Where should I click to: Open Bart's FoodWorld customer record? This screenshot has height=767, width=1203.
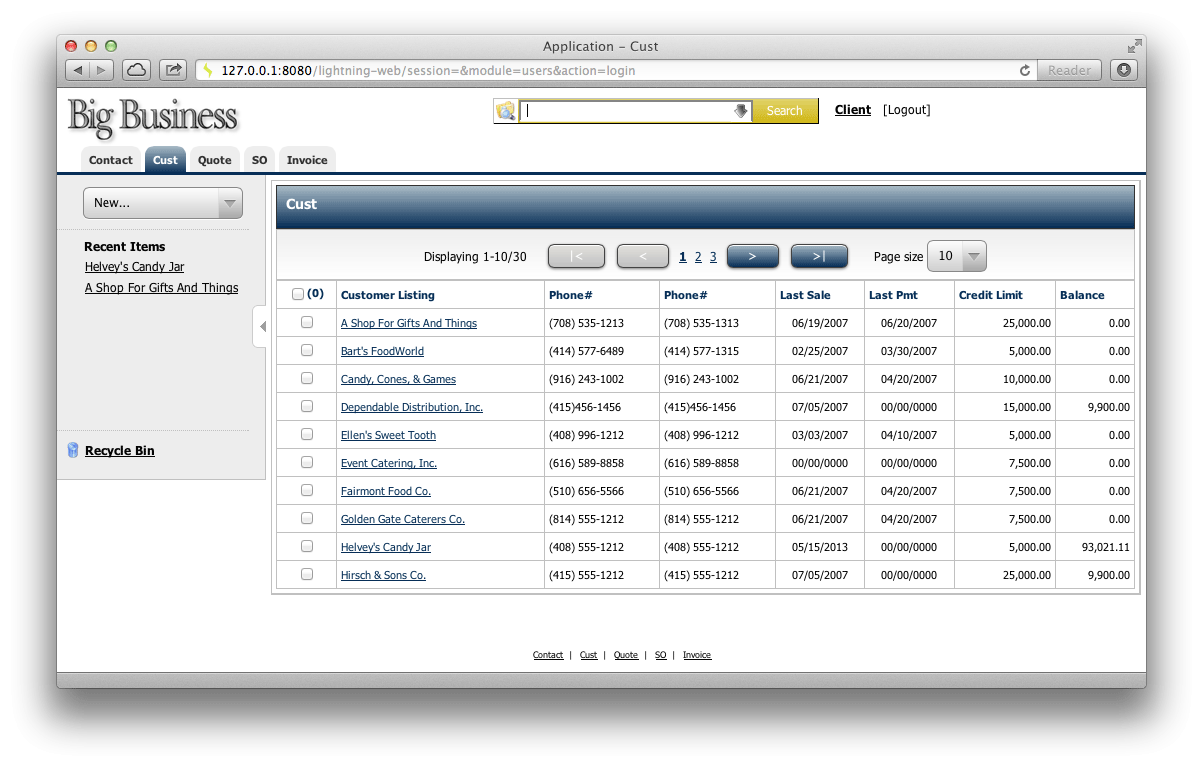coord(382,351)
